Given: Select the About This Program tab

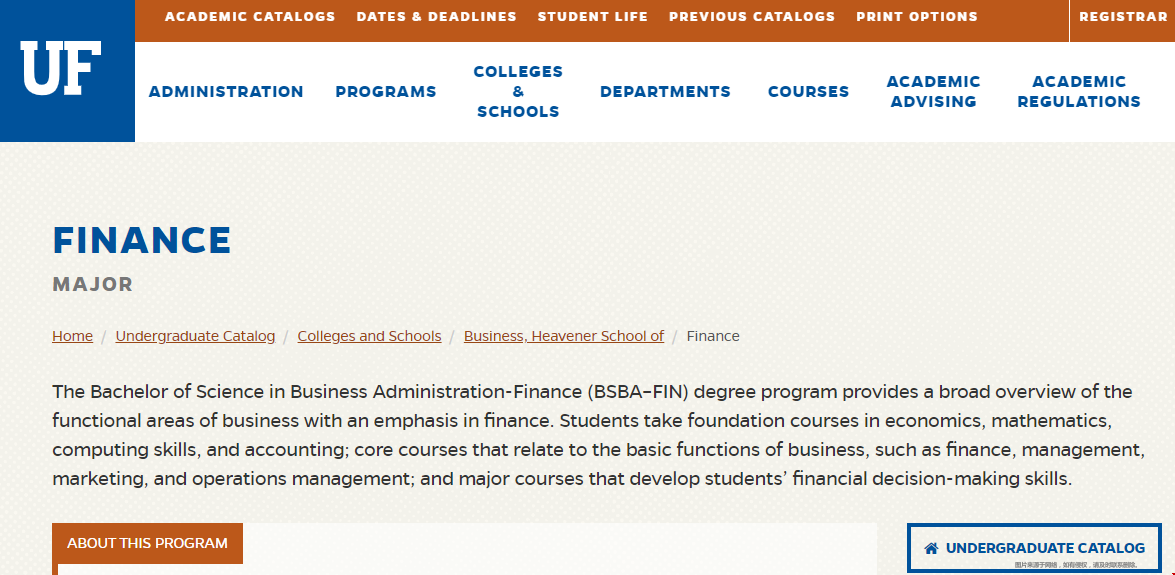Looking at the screenshot, I should point(148,544).
